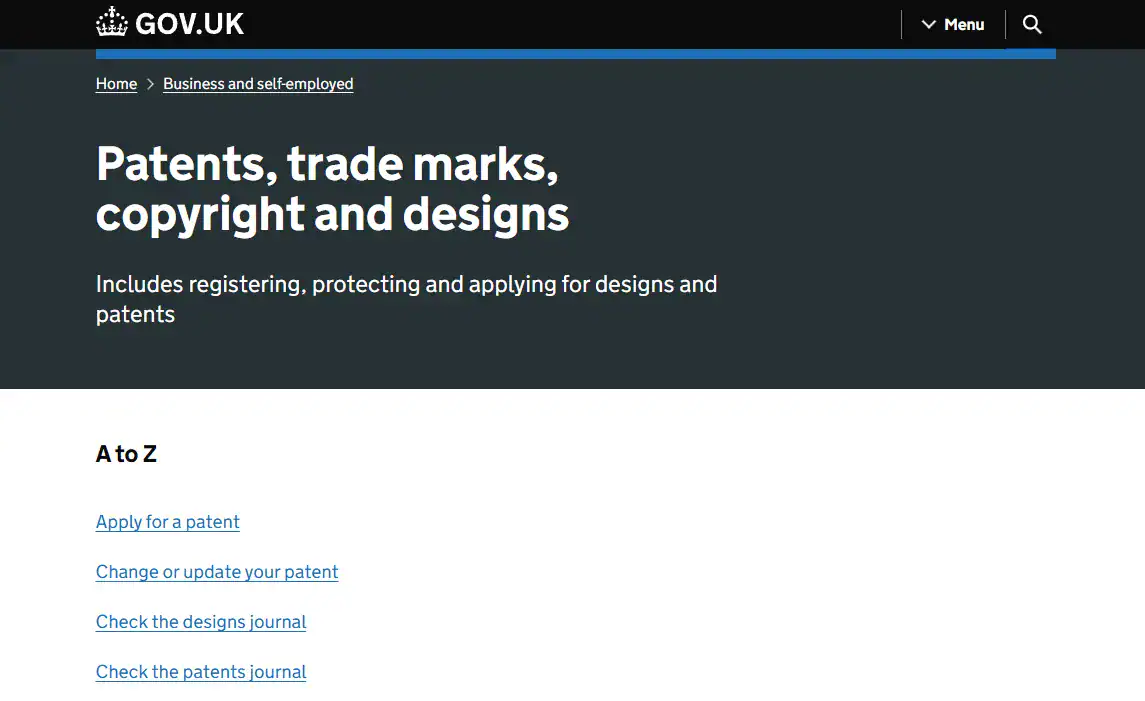
Task: Open Change or update your patent
Action: [x=217, y=572]
